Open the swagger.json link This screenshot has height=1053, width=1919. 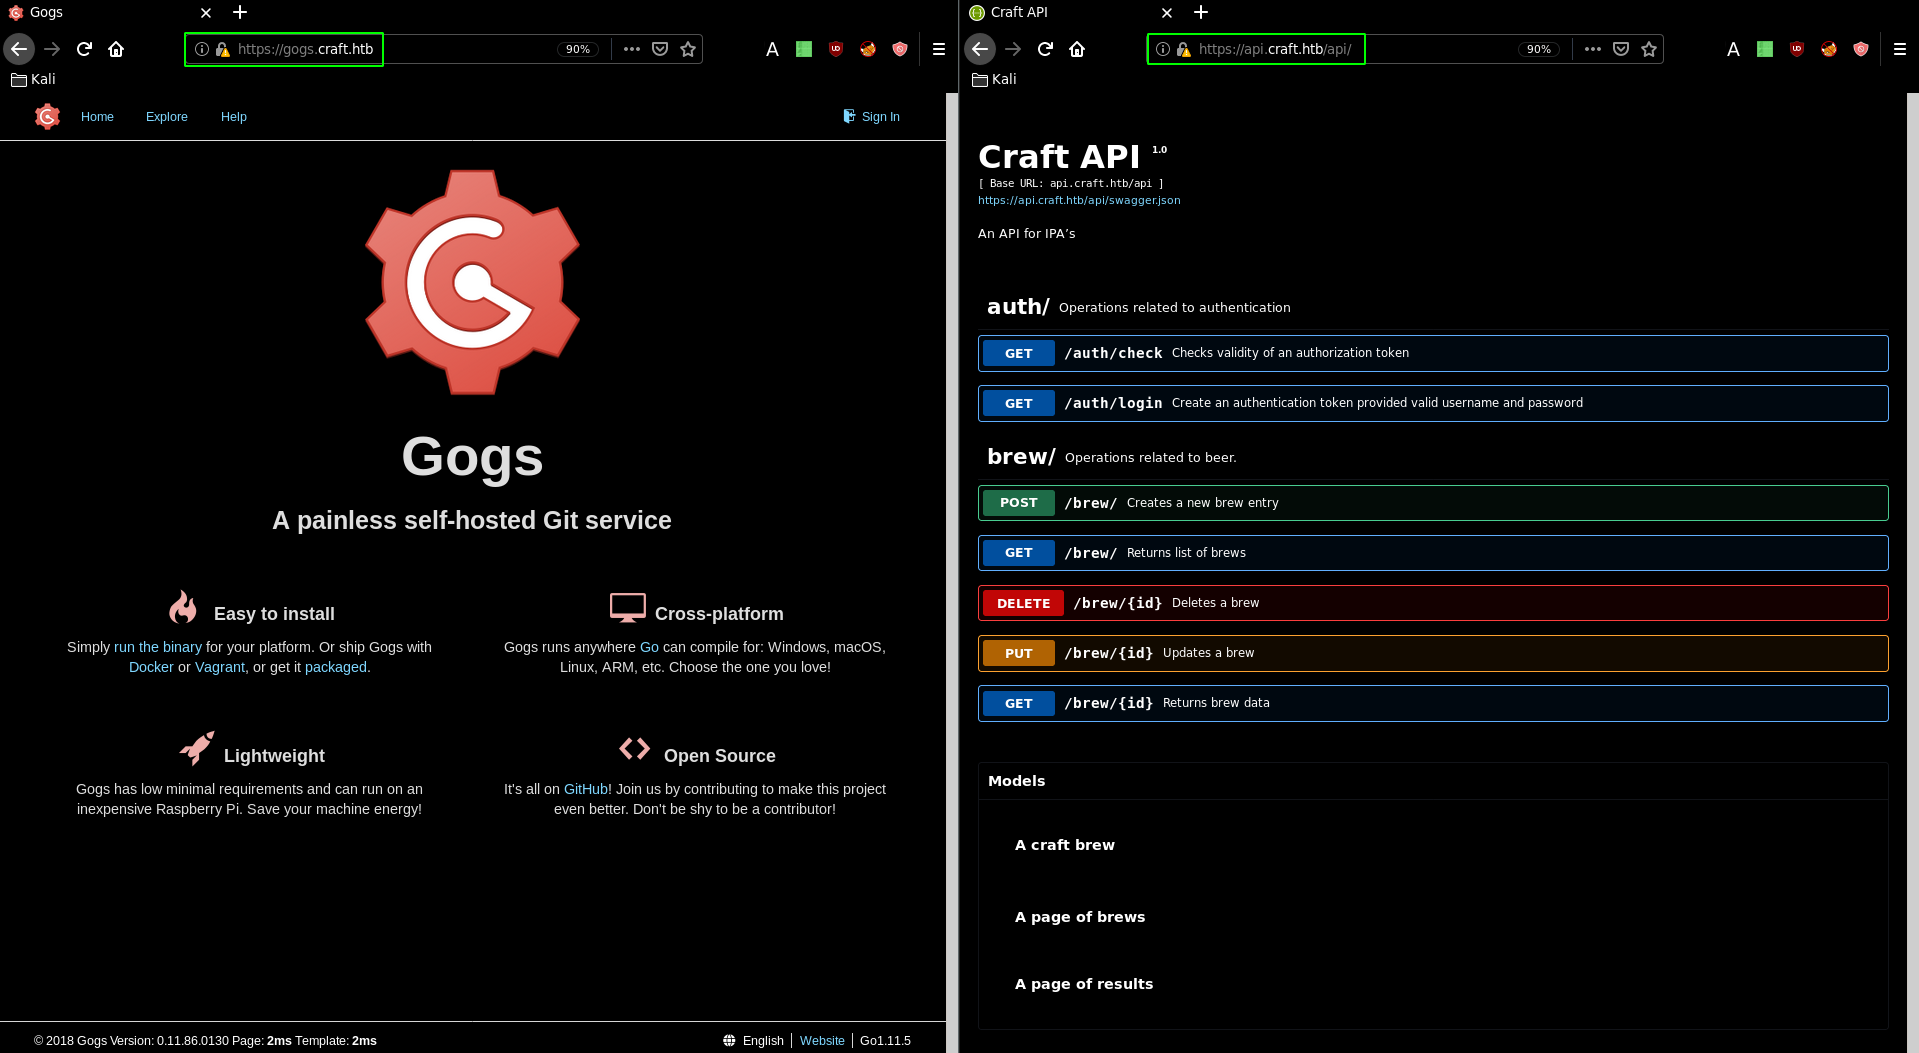(1079, 200)
